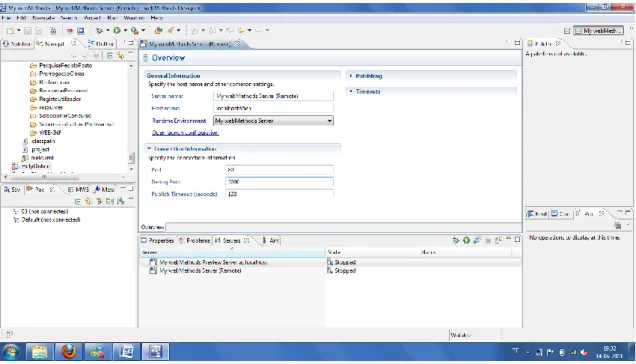Switch to the MWS tab in left lower panel
636x364 pixels.
point(78,189)
